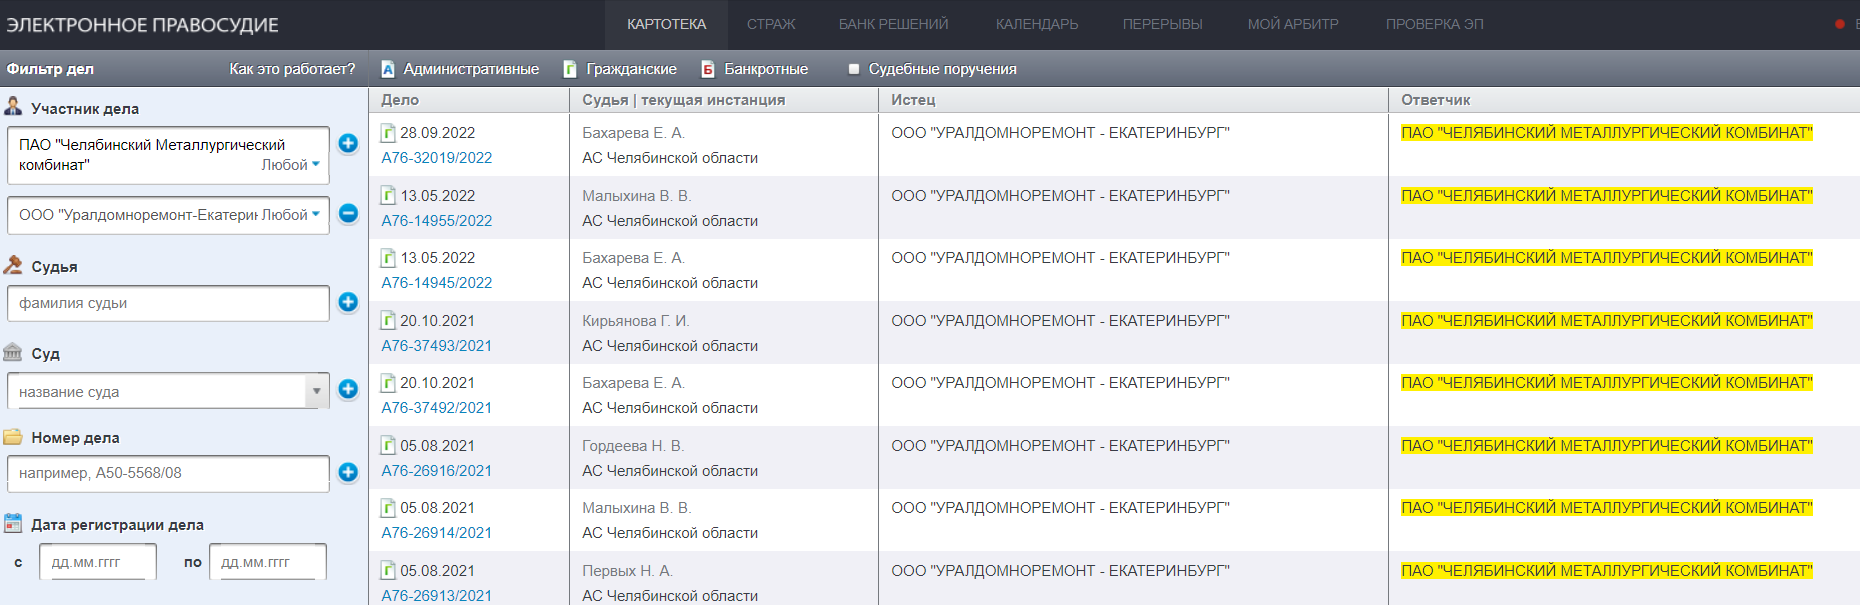Select judge Бахарева Е. А. in case А76-32019/2022 row
The image size is (1860, 605).
click(x=633, y=133)
